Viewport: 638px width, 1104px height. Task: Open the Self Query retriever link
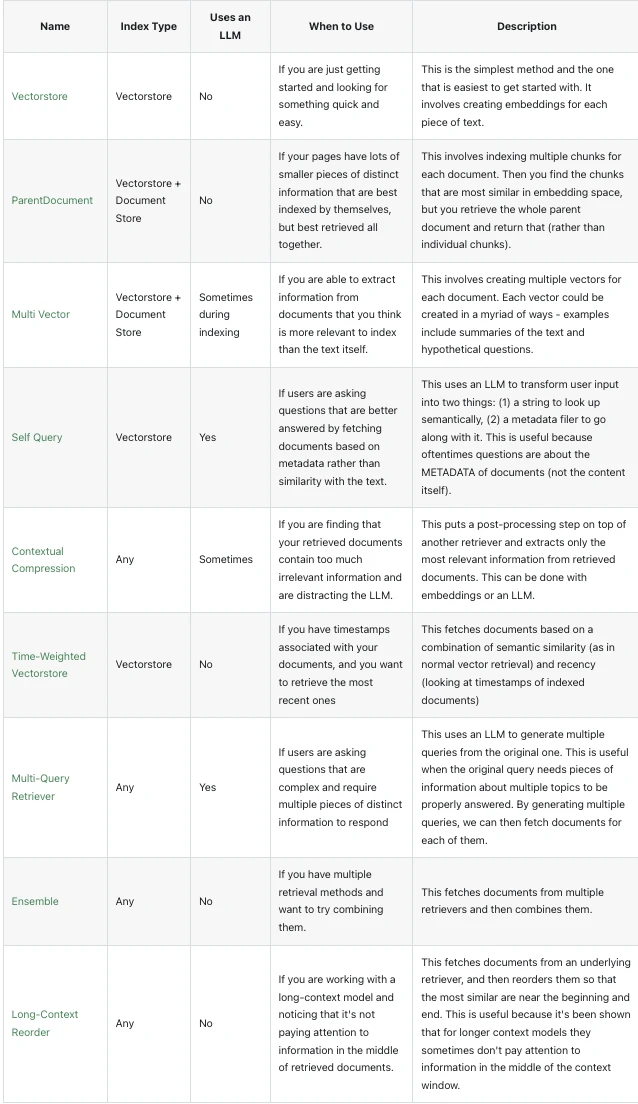coord(37,437)
